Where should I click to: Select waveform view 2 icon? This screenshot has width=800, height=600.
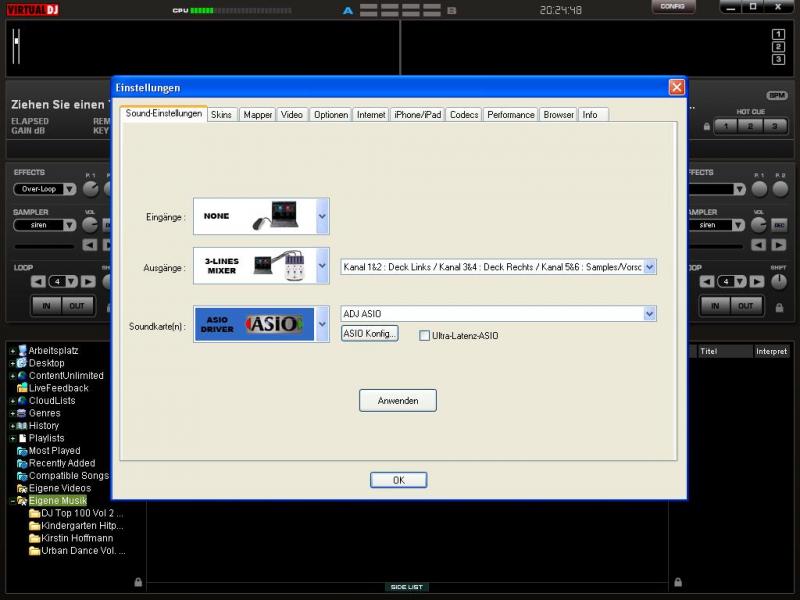pyautogui.click(x=778, y=47)
